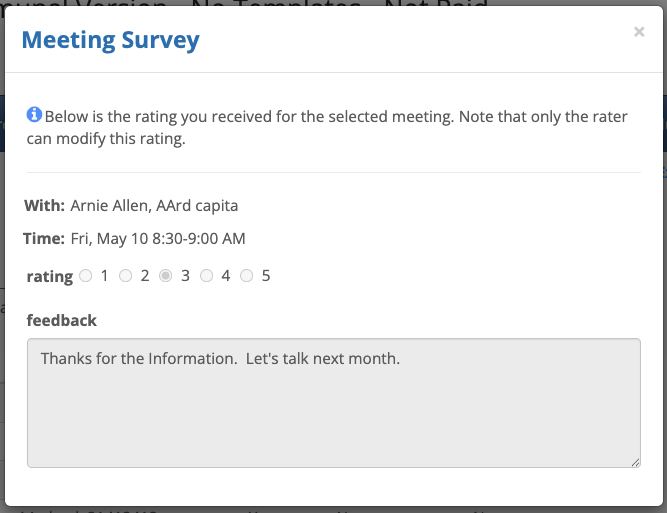This screenshot has height=513, width=667.
Task: Select rating 1 radio button
Action: point(85,276)
